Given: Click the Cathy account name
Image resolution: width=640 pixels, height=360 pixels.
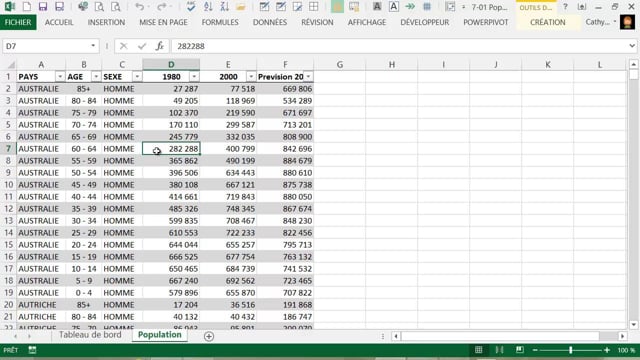Looking at the screenshot, I should [x=598, y=22].
